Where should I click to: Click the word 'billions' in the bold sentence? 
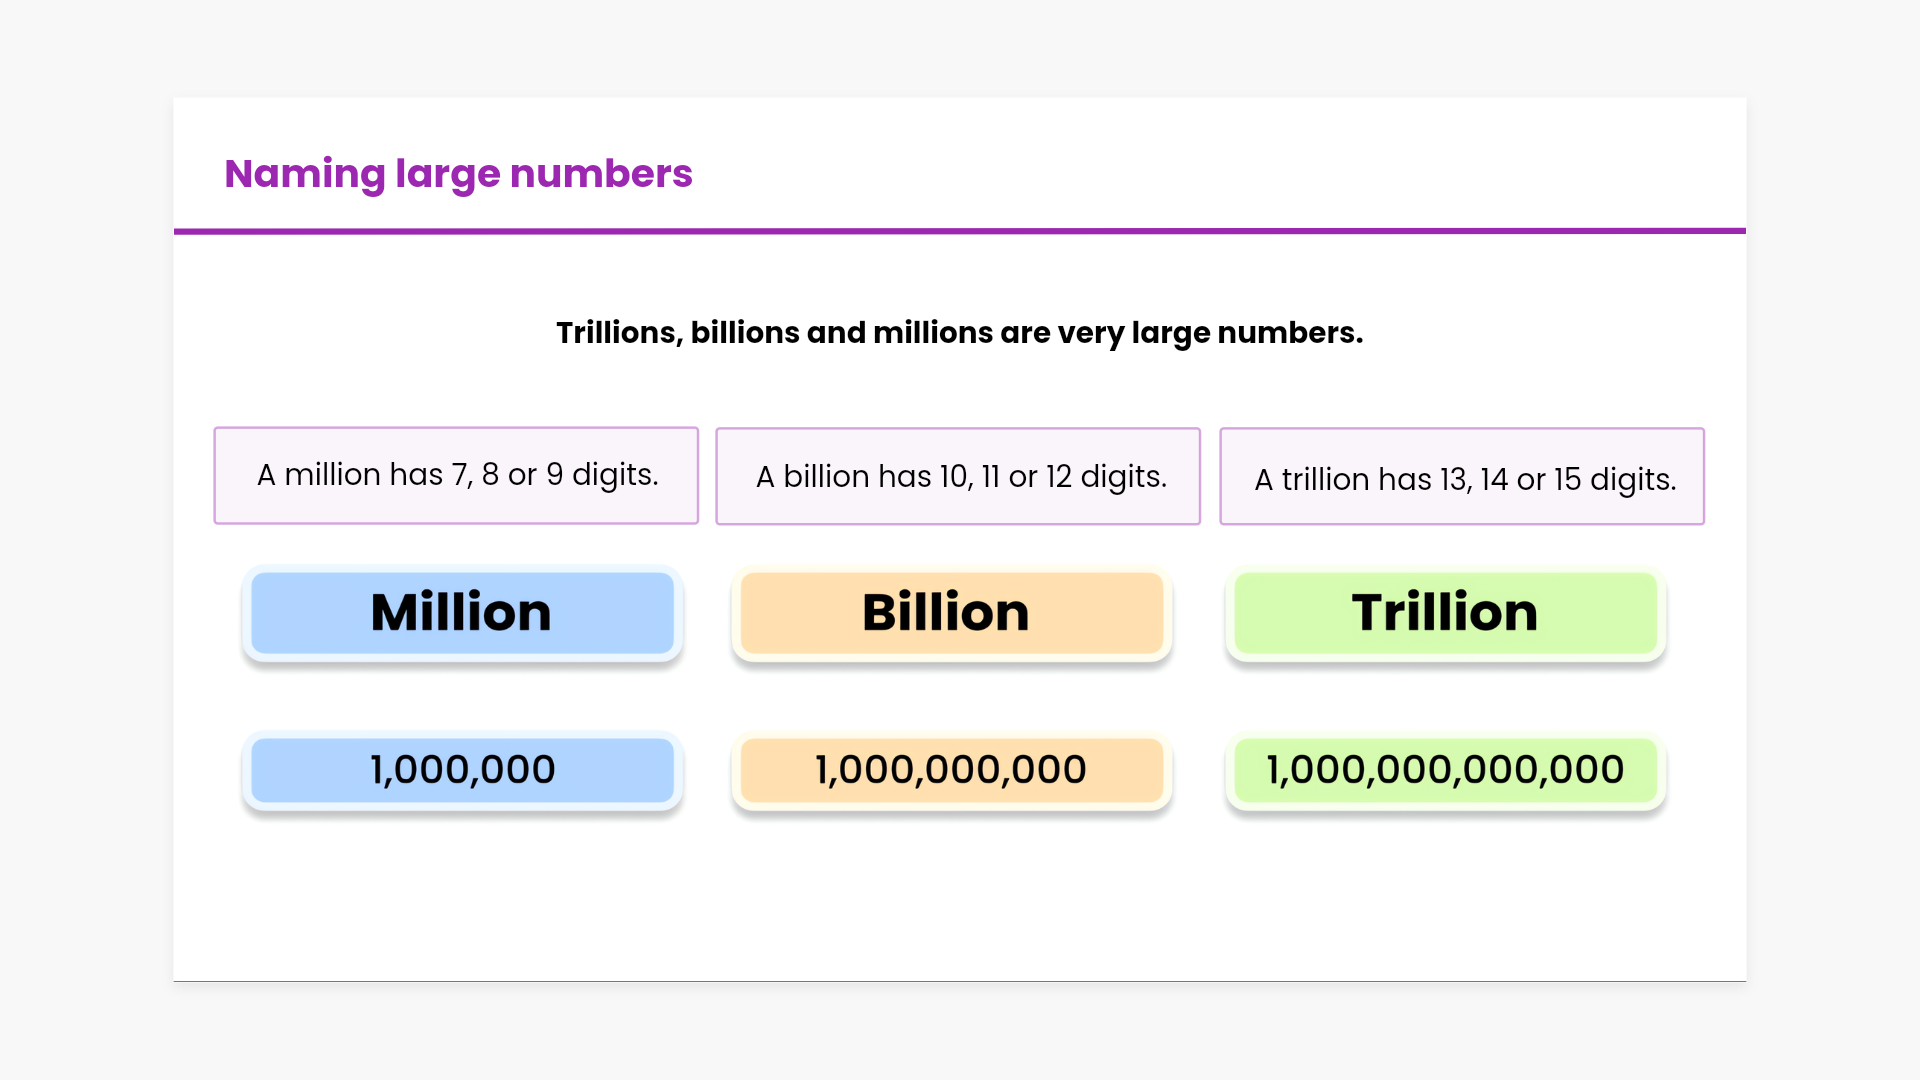click(x=745, y=332)
